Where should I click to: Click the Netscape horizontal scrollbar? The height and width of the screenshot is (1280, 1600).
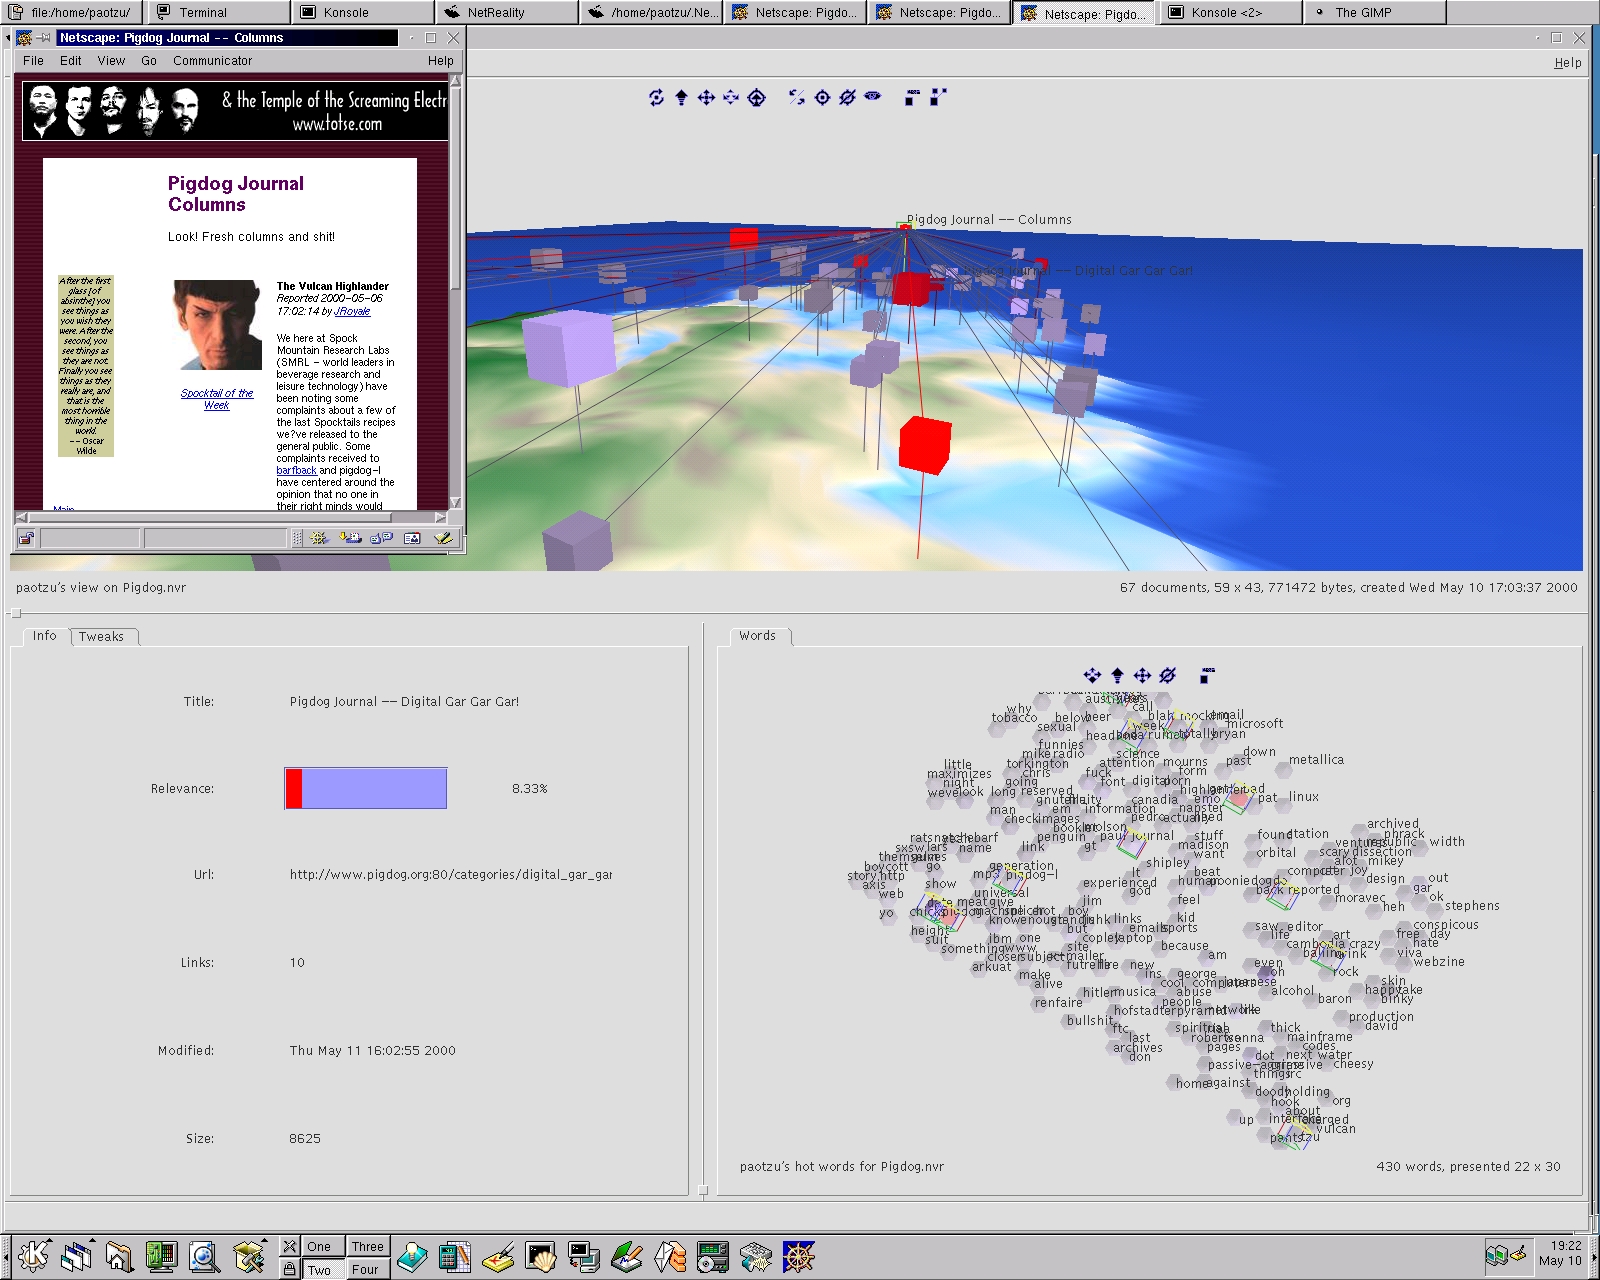[x=231, y=517]
